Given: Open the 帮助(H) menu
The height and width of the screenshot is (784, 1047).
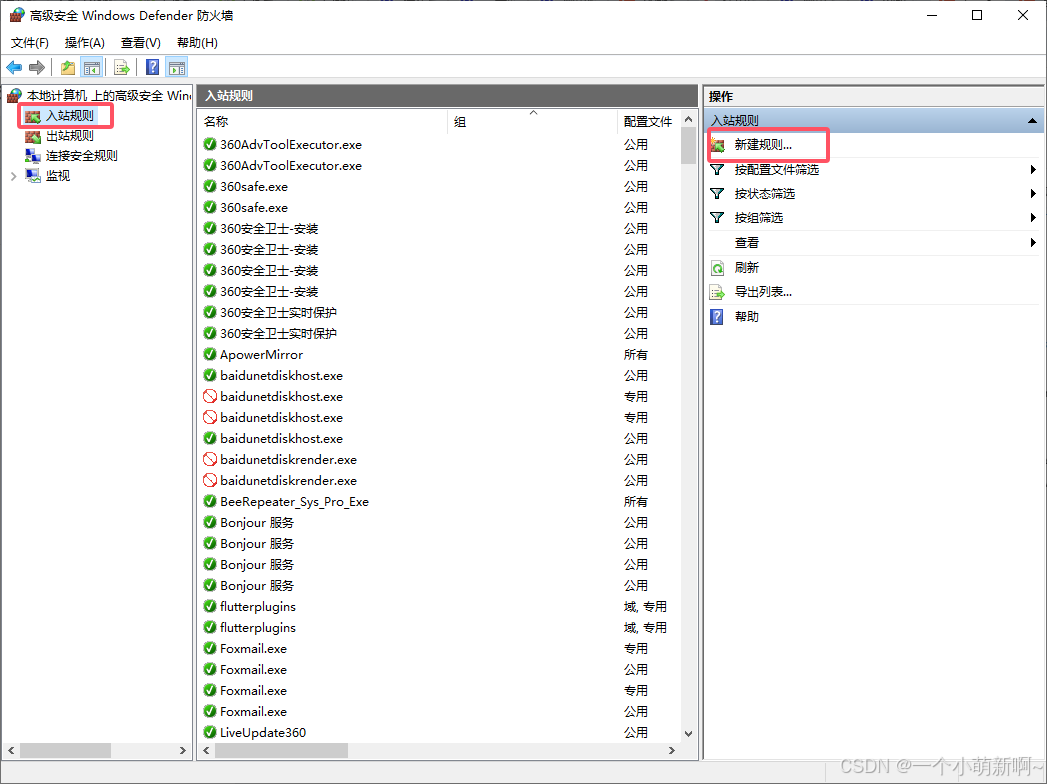Looking at the screenshot, I should pos(197,43).
